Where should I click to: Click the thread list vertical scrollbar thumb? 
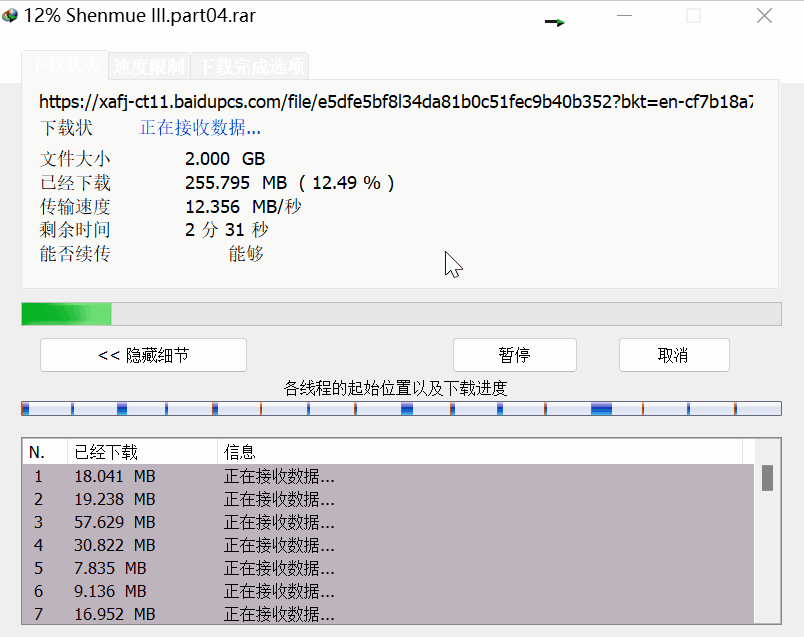pos(767,478)
